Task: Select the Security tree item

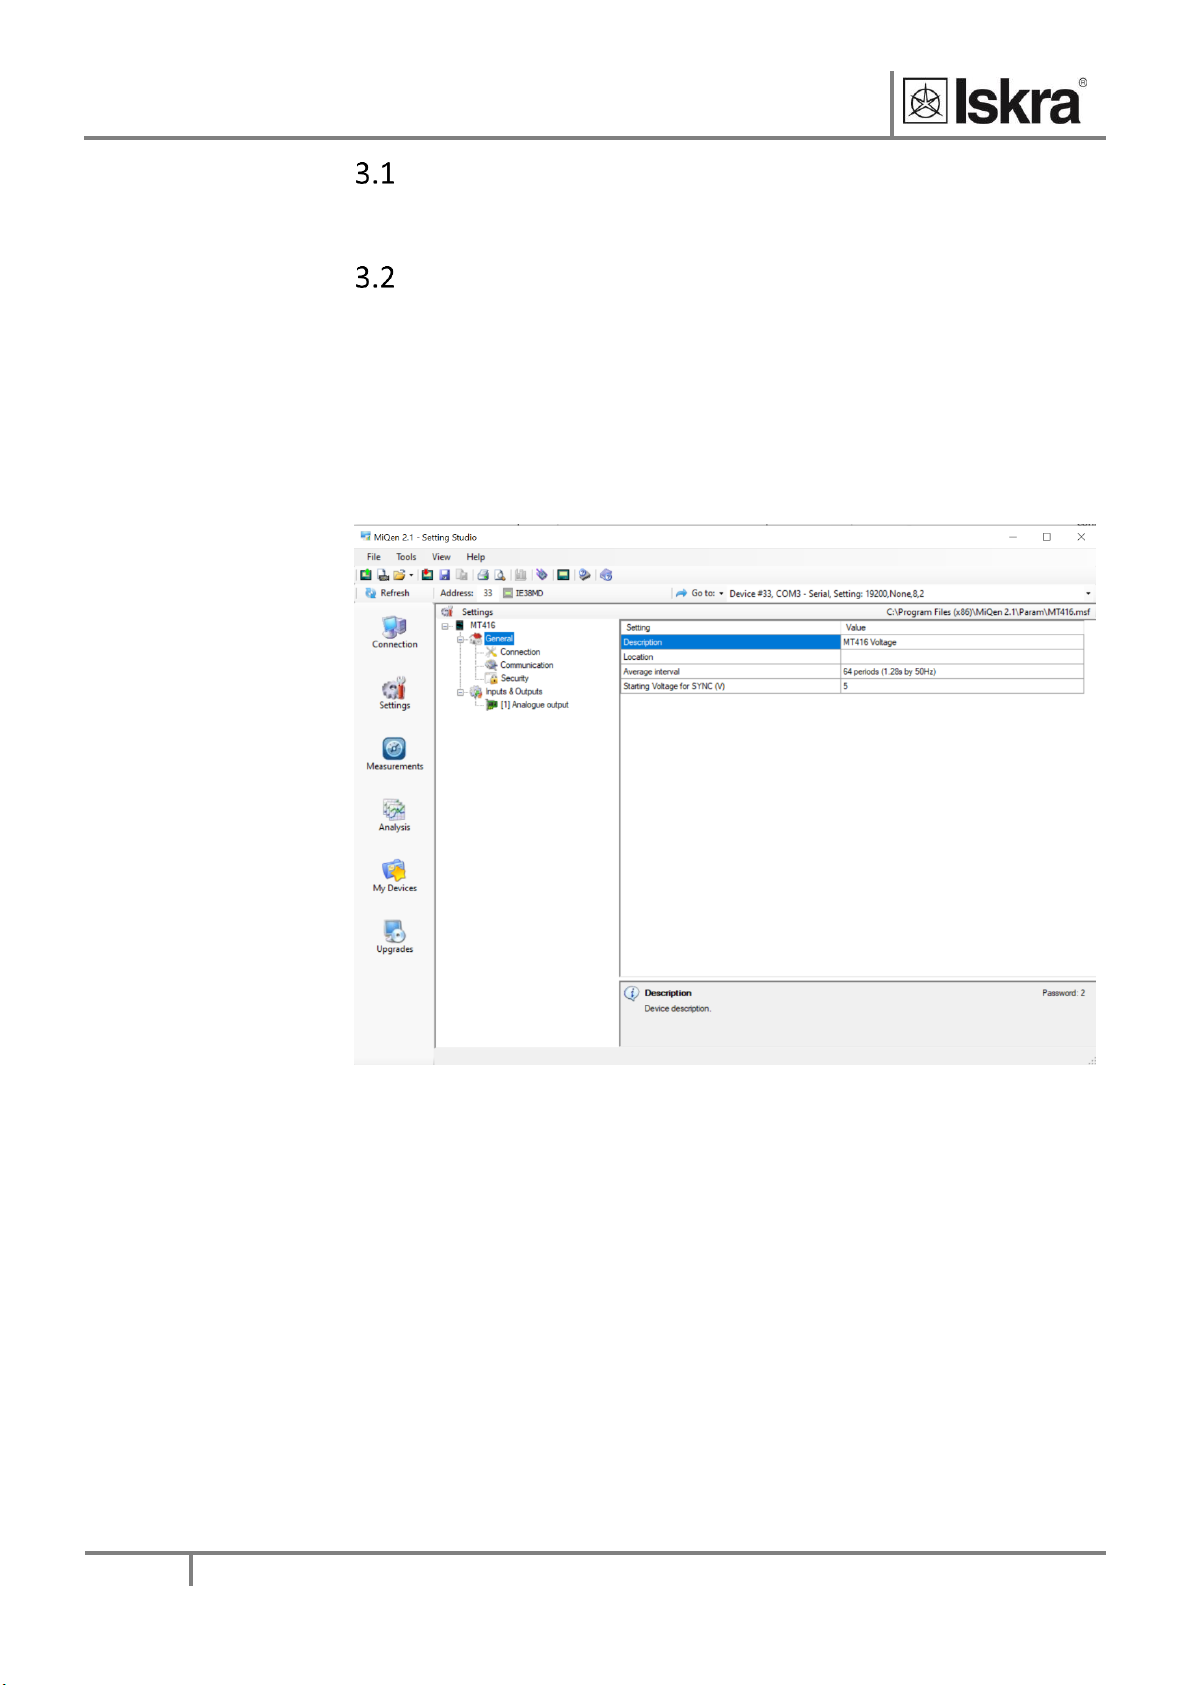Action: click(x=514, y=678)
